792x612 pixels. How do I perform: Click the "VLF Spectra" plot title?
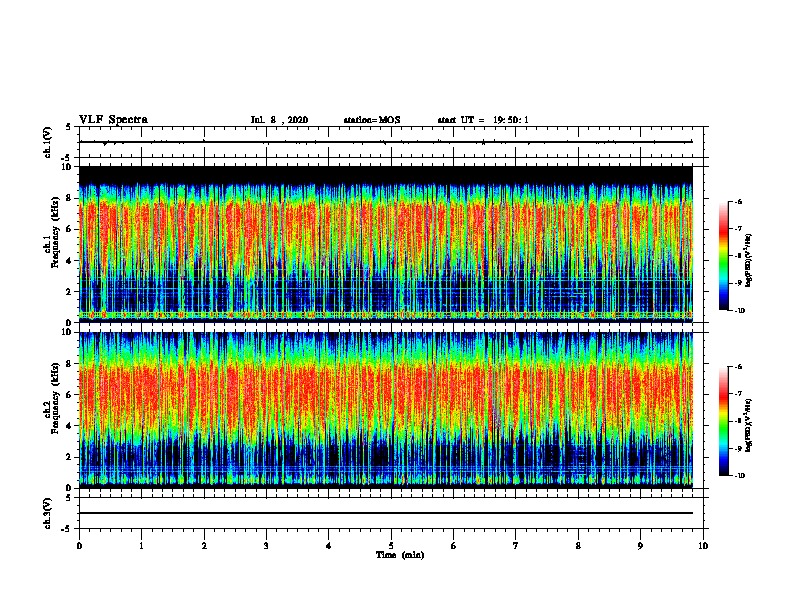point(113,120)
